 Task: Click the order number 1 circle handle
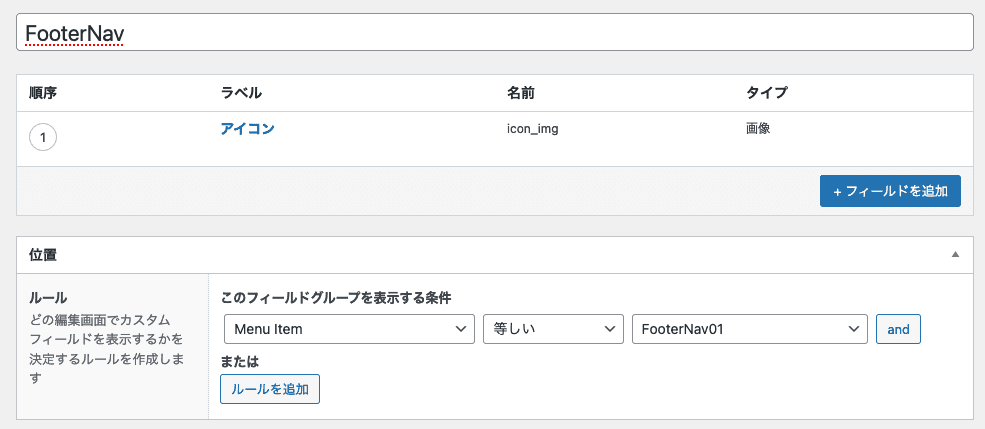[x=43, y=138]
